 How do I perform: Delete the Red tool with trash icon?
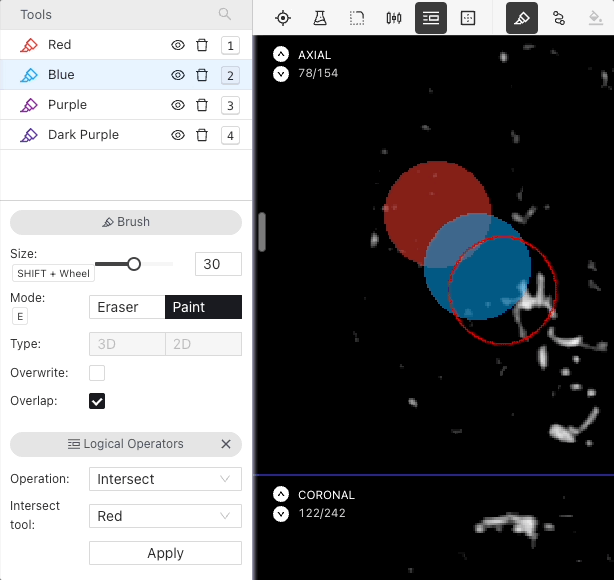pos(202,45)
